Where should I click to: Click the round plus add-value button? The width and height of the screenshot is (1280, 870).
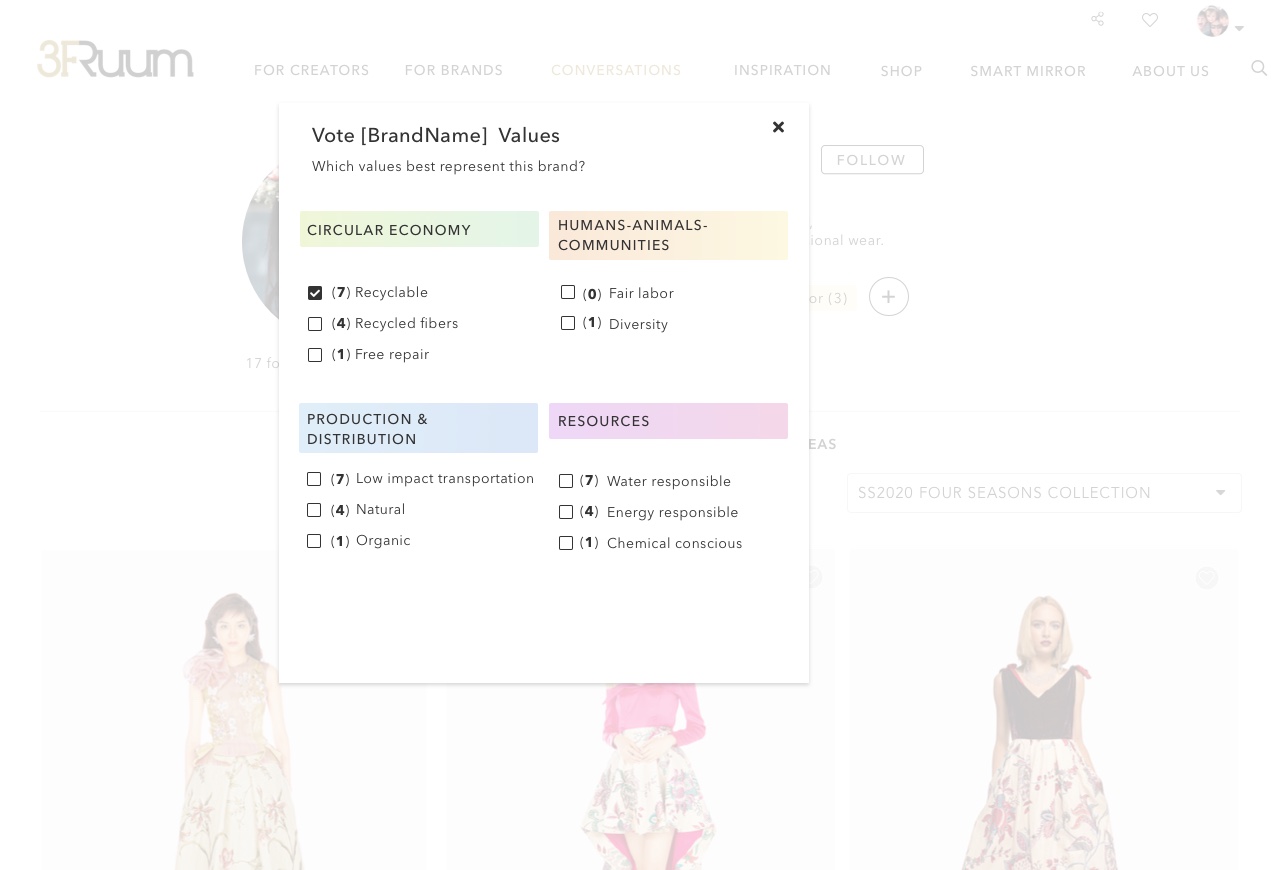[x=888, y=297]
